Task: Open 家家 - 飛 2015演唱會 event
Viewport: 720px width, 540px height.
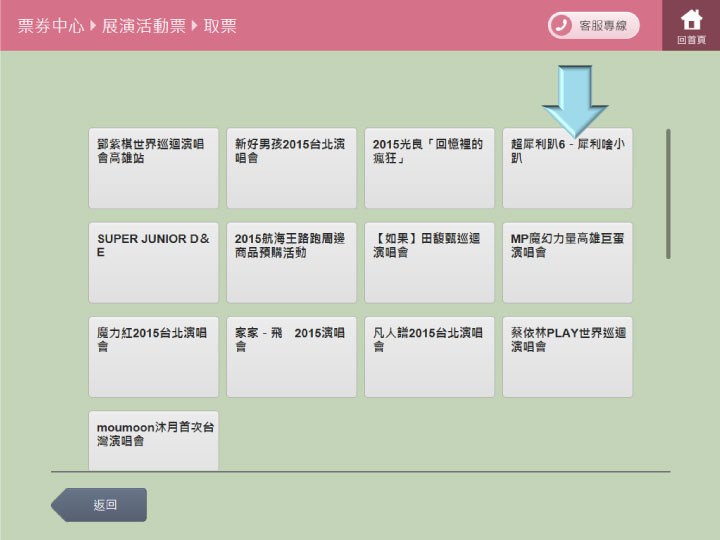Action: (x=292, y=357)
